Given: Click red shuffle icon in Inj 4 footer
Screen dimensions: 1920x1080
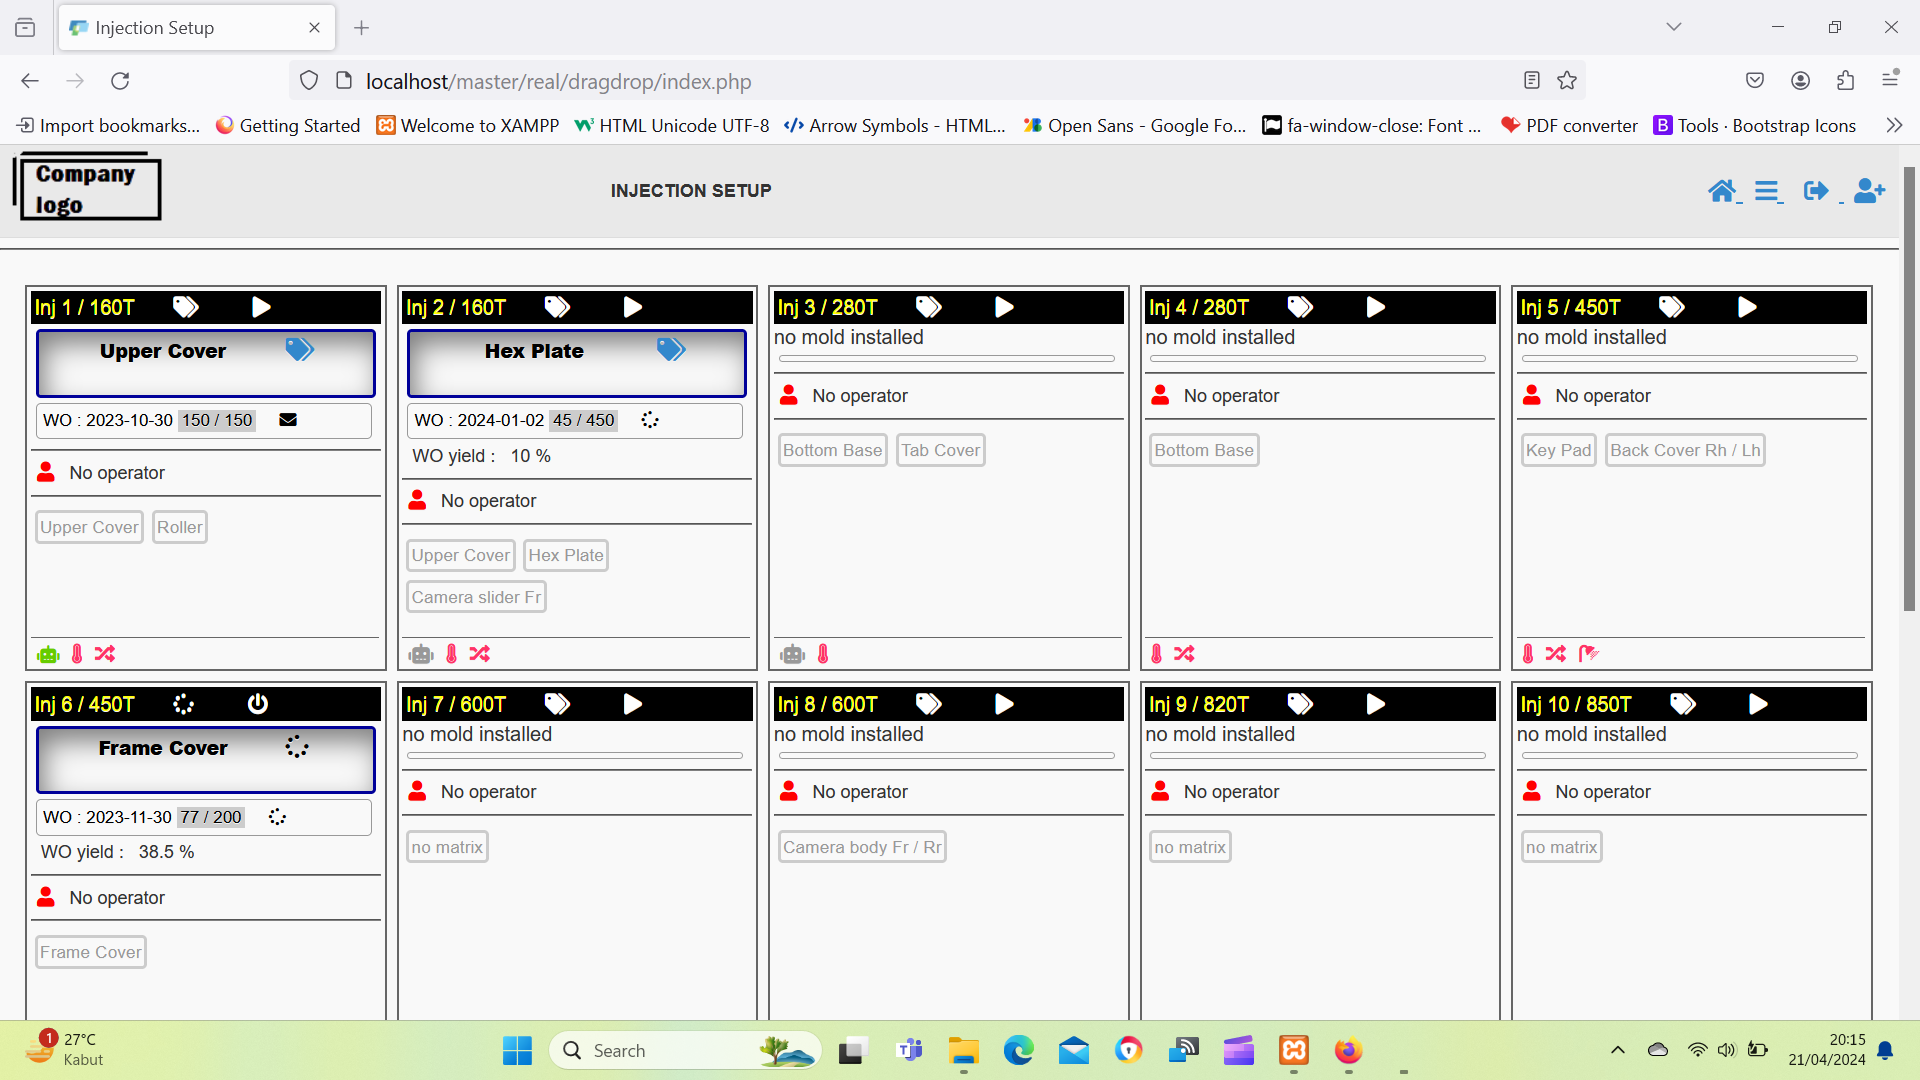Looking at the screenshot, I should (1184, 654).
